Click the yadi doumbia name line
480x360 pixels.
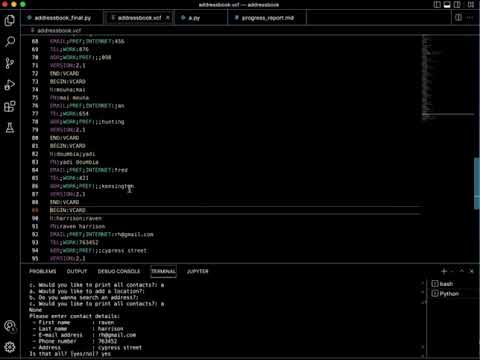click(x=74, y=162)
